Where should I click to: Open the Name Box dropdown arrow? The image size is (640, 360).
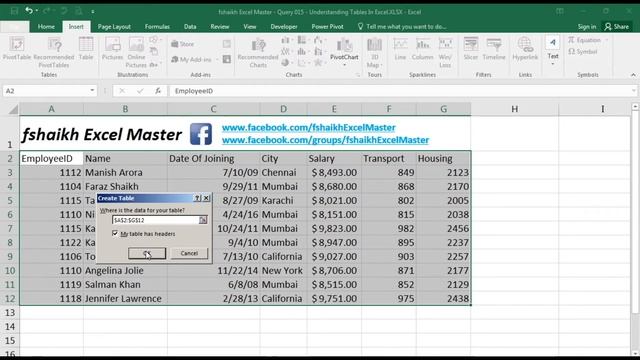tap(92, 91)
